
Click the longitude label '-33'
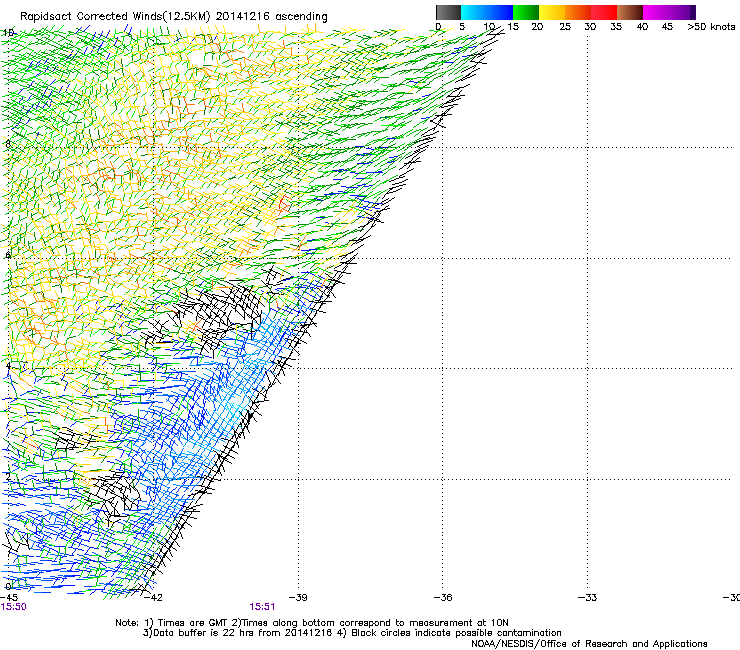[x=588, y=598]
